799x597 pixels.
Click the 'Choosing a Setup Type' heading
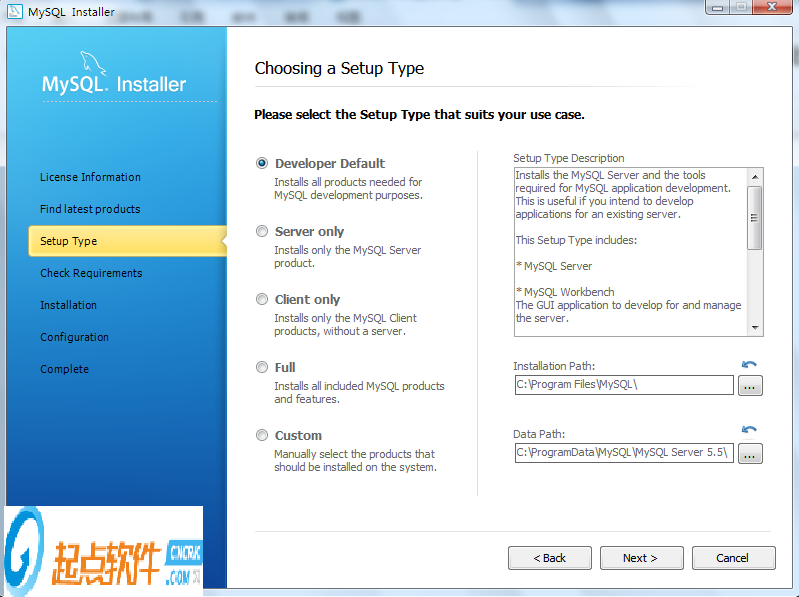(339, 68)
